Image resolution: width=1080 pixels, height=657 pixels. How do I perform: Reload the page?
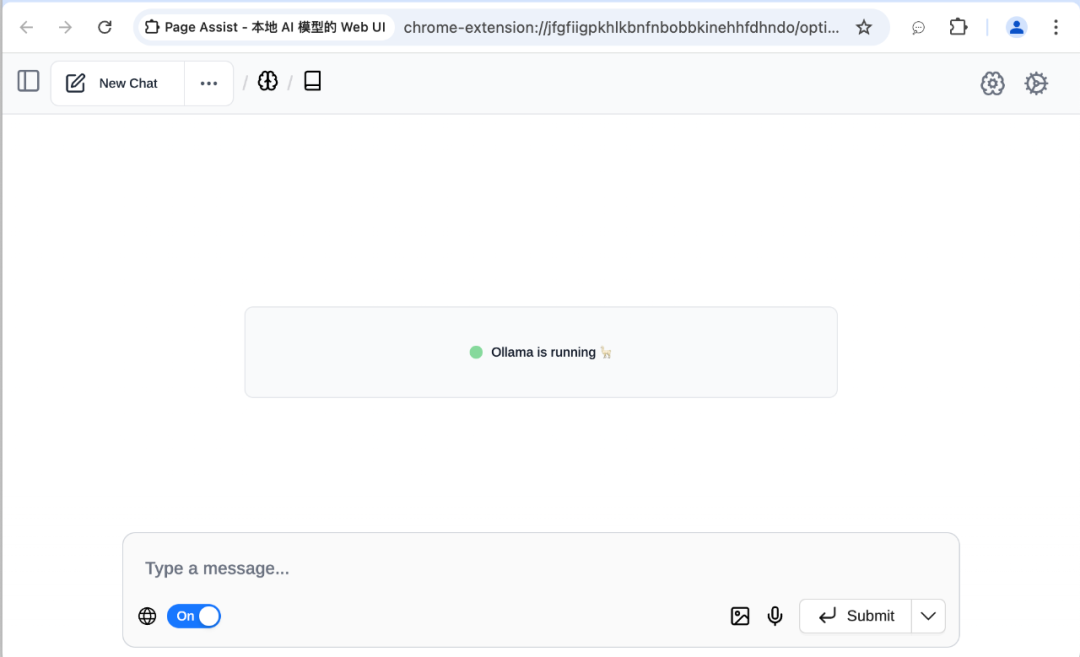coord(105,28)
